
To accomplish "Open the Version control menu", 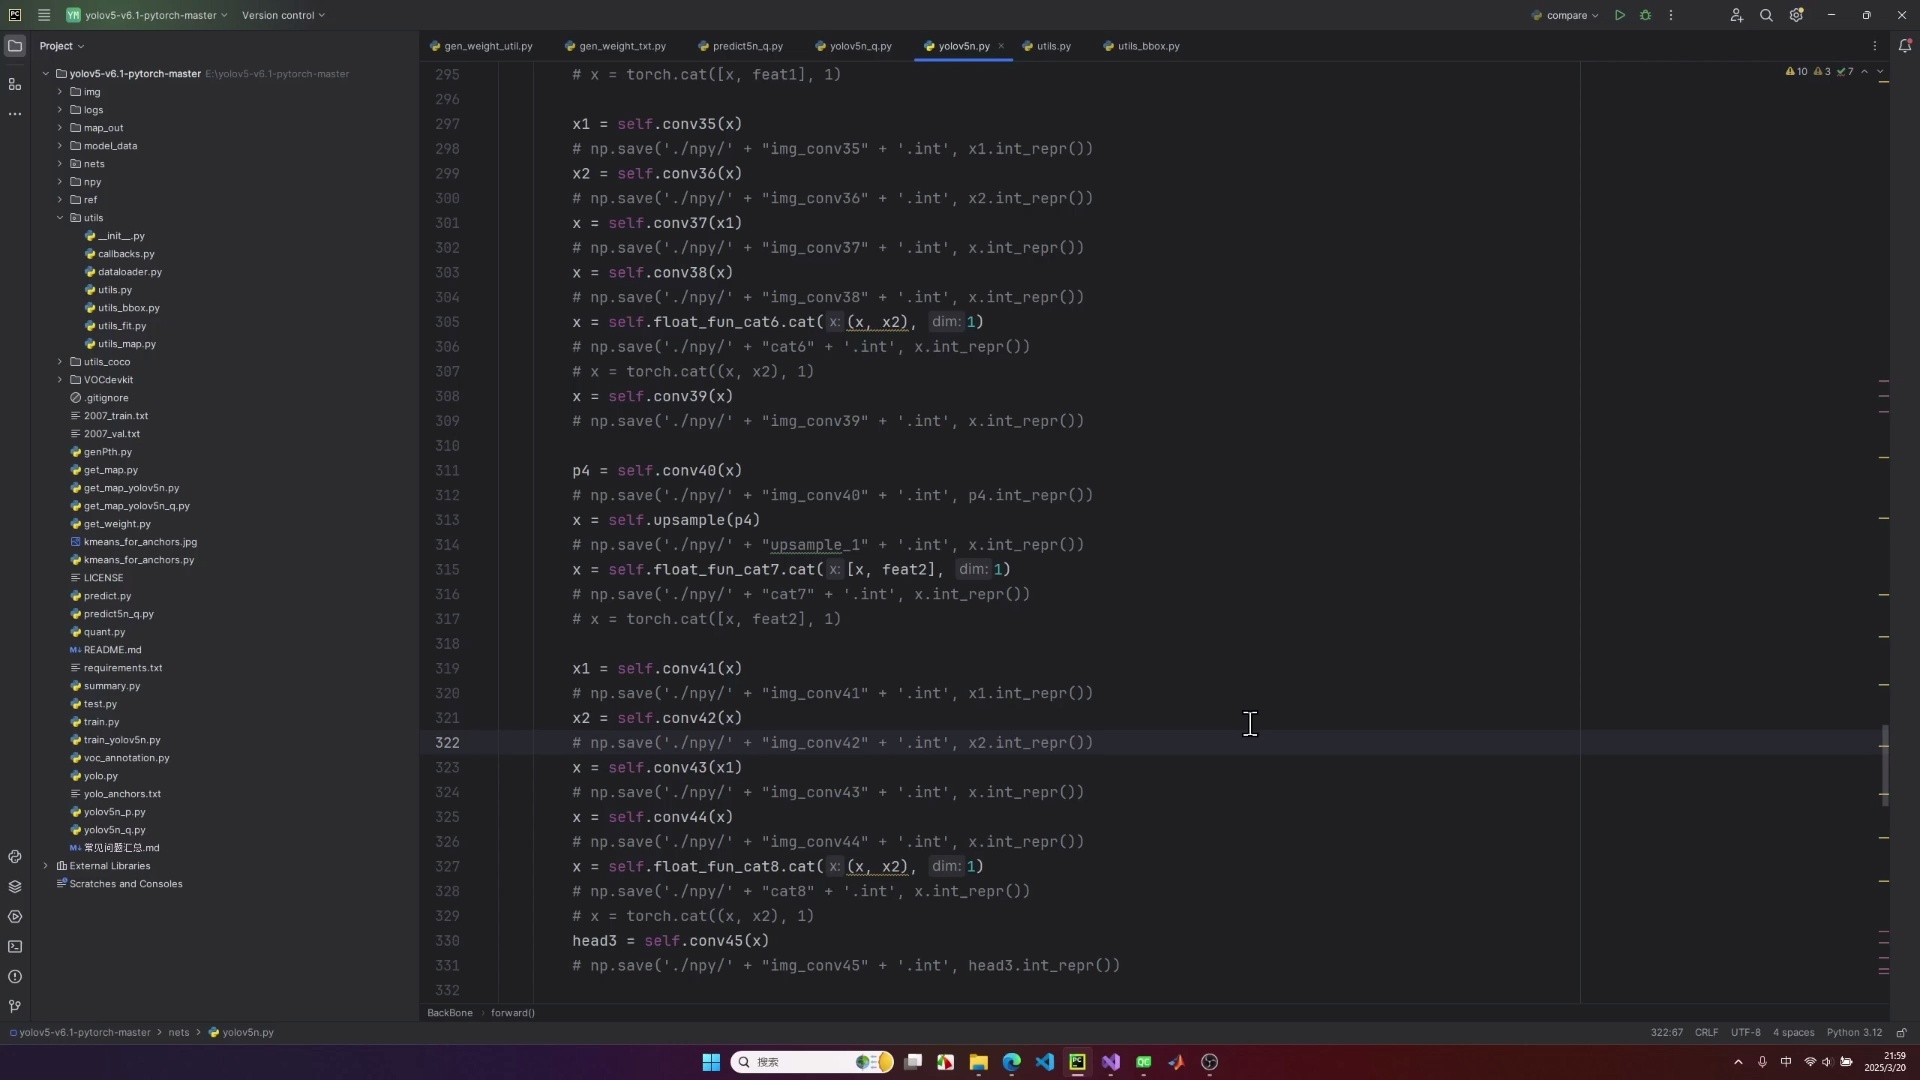I will pyautogui.click(x=283, y=15).
